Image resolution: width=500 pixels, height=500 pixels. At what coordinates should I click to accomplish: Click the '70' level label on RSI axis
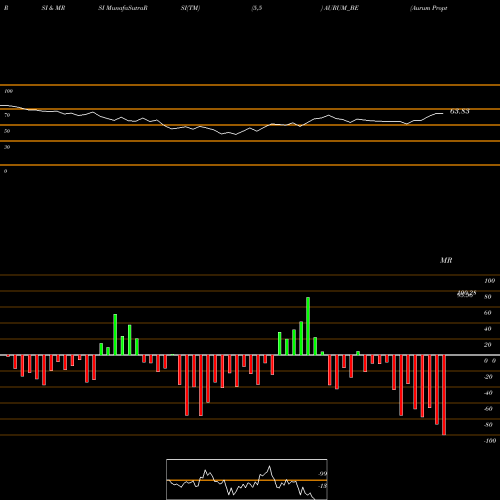coord(7,115)
